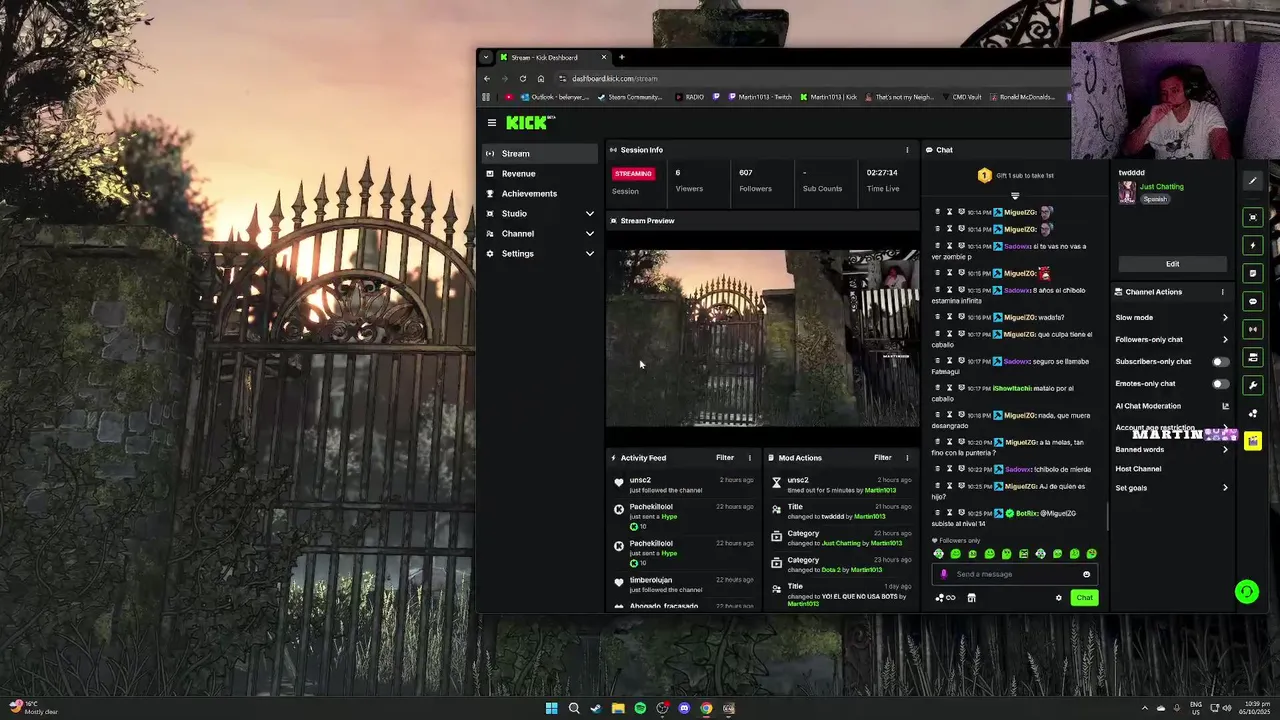Viewport: 1280px width, 720px height.
Task: Click Host Channel action
Action: coord(1138,469)
